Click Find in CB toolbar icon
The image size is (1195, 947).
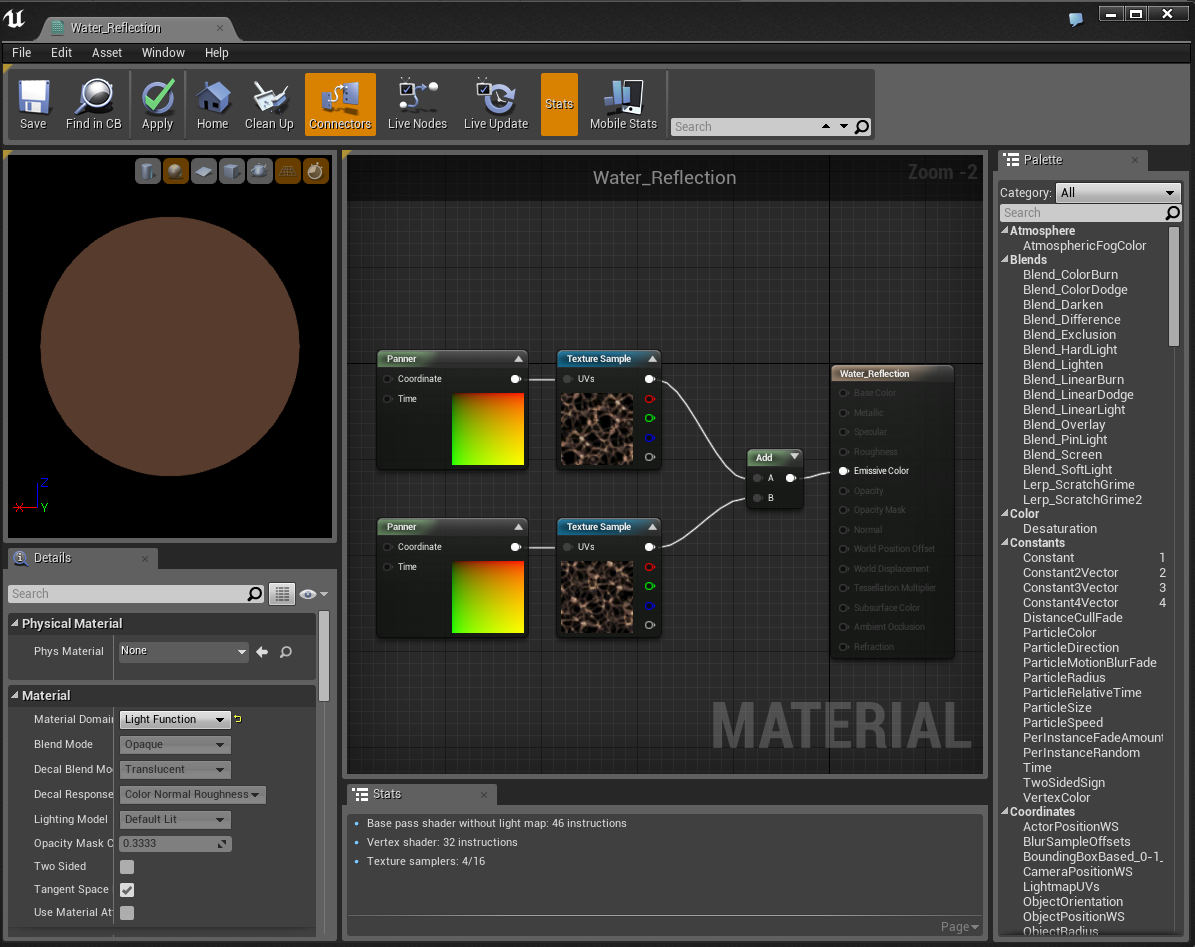coord(94,104)
